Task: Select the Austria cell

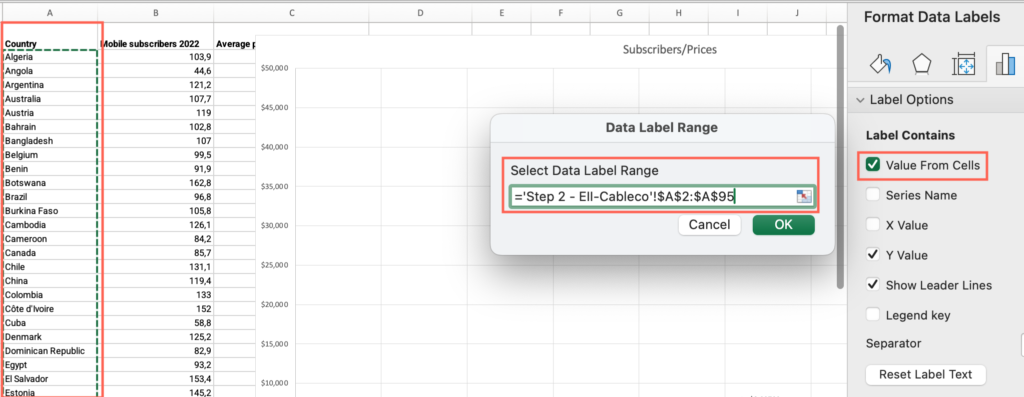Action: pos(50,113)
